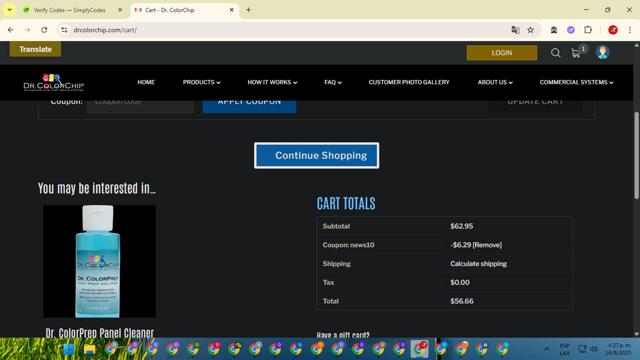Viewport: 640px width, 360px height.
Task: Close the Cart - Dr. ColorChip tab
Action: pyautogui.click(x=231, y=10)
